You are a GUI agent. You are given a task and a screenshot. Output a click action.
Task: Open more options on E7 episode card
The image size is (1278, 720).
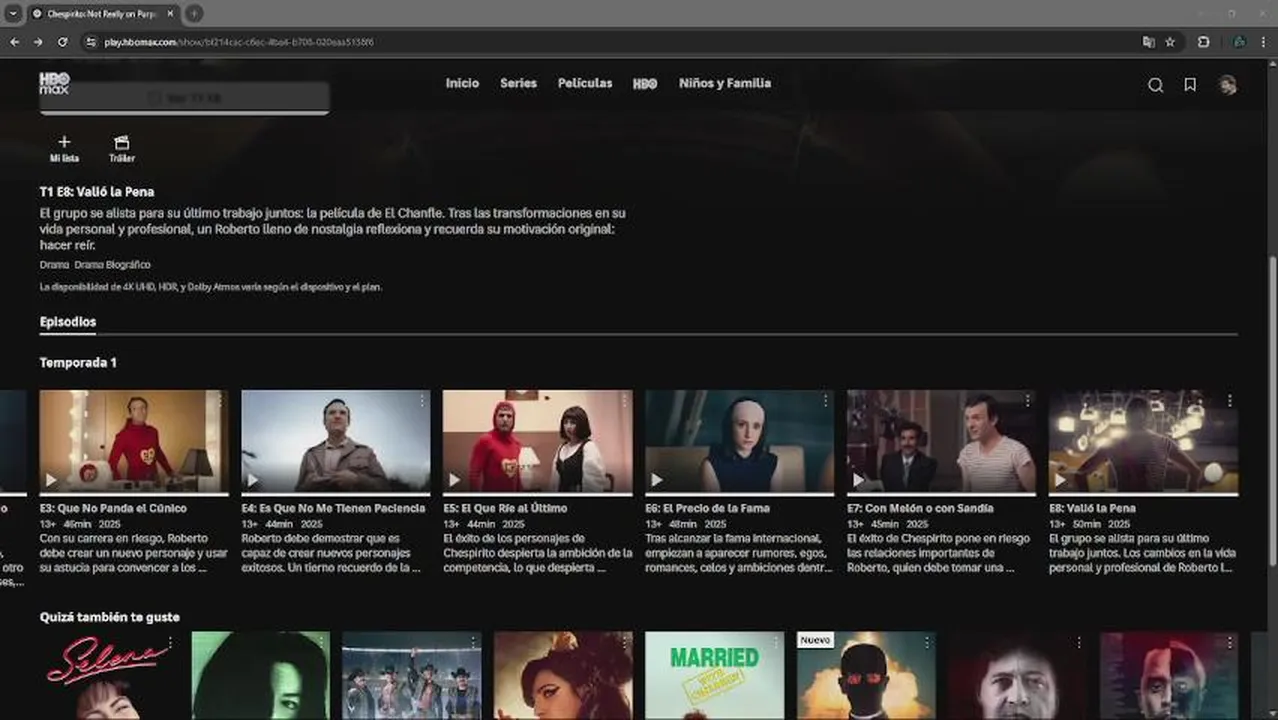(x=1028, y=401)
